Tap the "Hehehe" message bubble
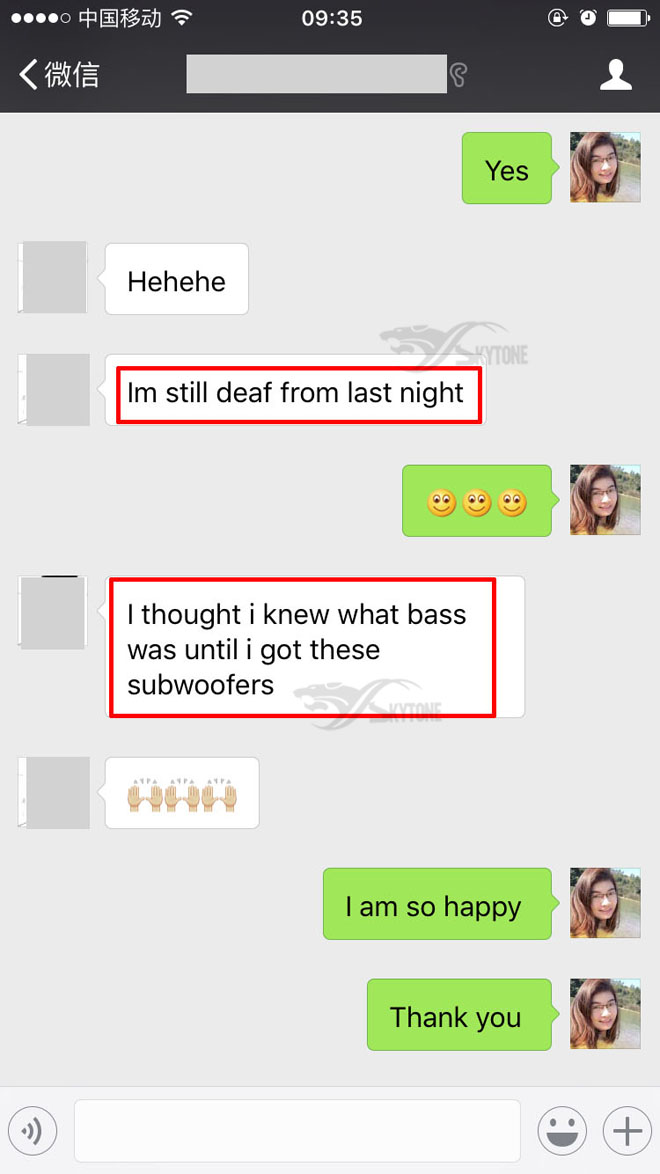This screenshot has height=1174, width=660. [176, 279]
